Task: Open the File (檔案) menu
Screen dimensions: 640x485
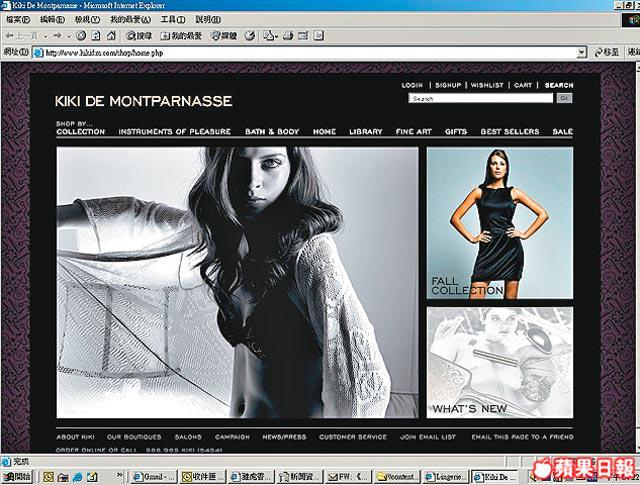Action: [18, 19]
